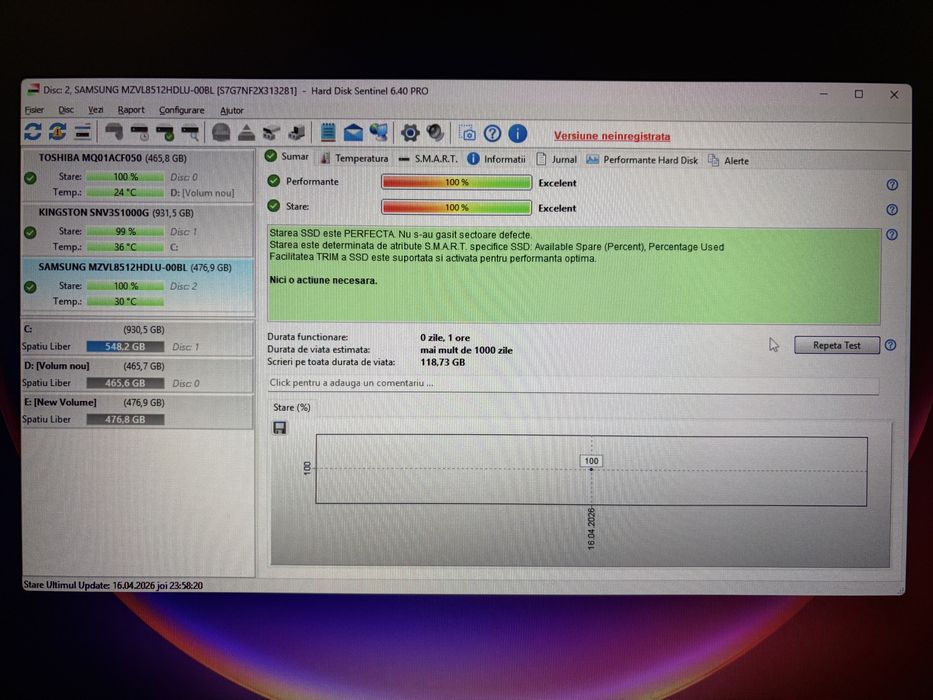This screenshot has width=933, height=700.
Task: Switch to the S.M.A.R.T. tab
Action: point(428,159)
